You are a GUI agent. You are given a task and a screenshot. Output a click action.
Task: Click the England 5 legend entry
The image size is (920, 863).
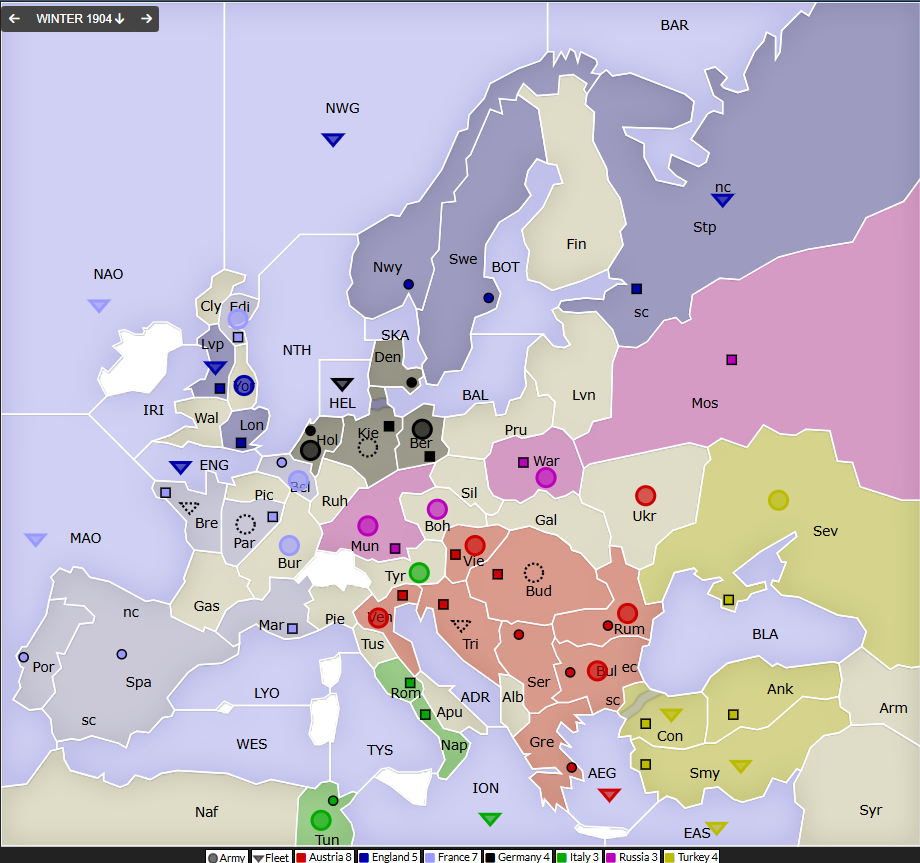388,857
